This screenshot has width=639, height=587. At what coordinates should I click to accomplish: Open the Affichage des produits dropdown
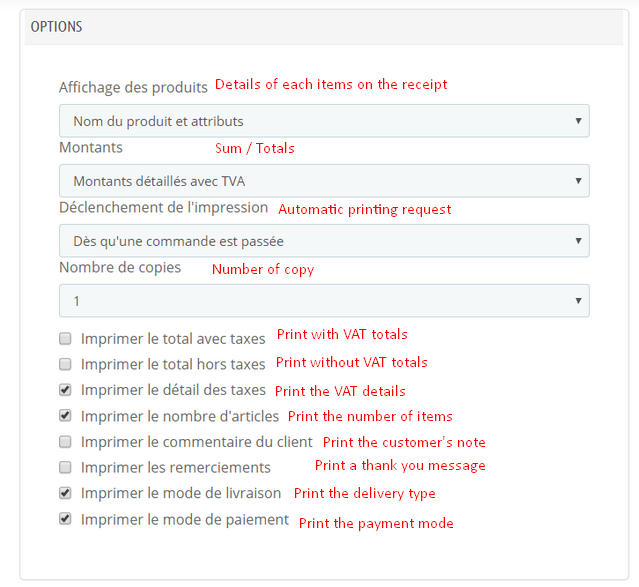[324, 121]
